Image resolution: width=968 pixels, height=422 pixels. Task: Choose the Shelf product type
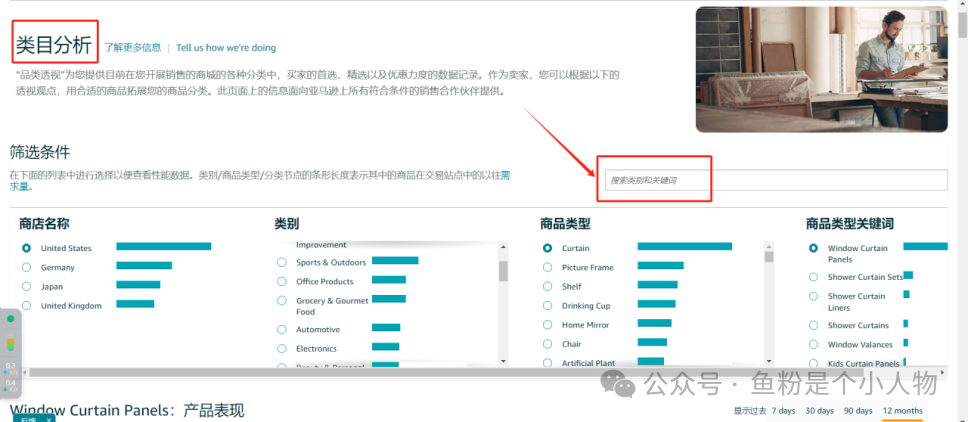pos(548,286)
